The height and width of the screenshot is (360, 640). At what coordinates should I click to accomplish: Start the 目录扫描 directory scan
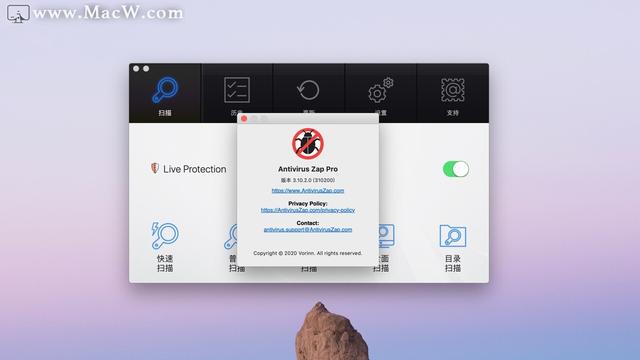(x=453, y=247)
